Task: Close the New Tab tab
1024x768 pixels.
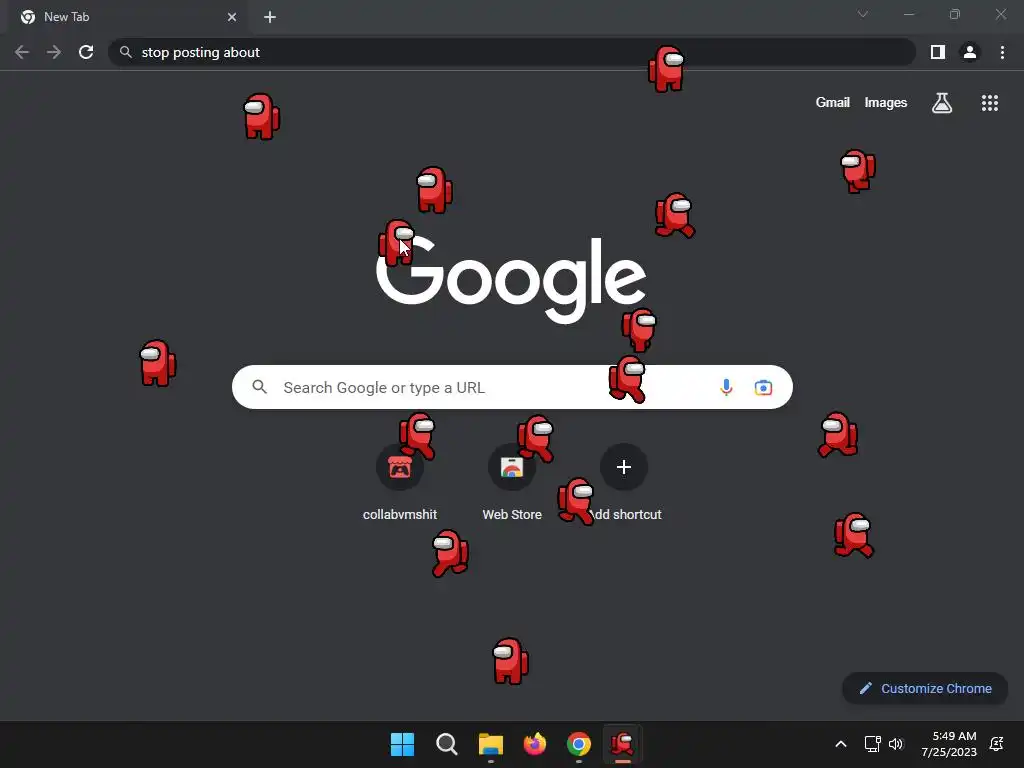Action: coord(232,17)
